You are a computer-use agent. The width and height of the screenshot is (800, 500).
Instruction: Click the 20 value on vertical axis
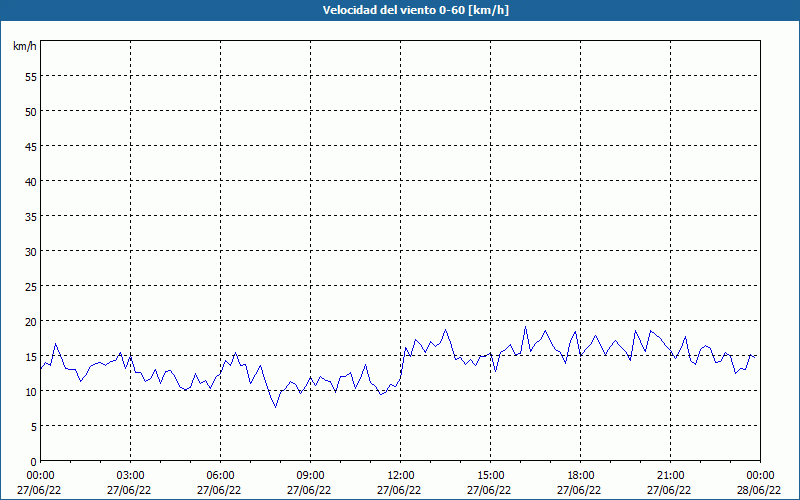pyautogui.click(x=31, y=322)
